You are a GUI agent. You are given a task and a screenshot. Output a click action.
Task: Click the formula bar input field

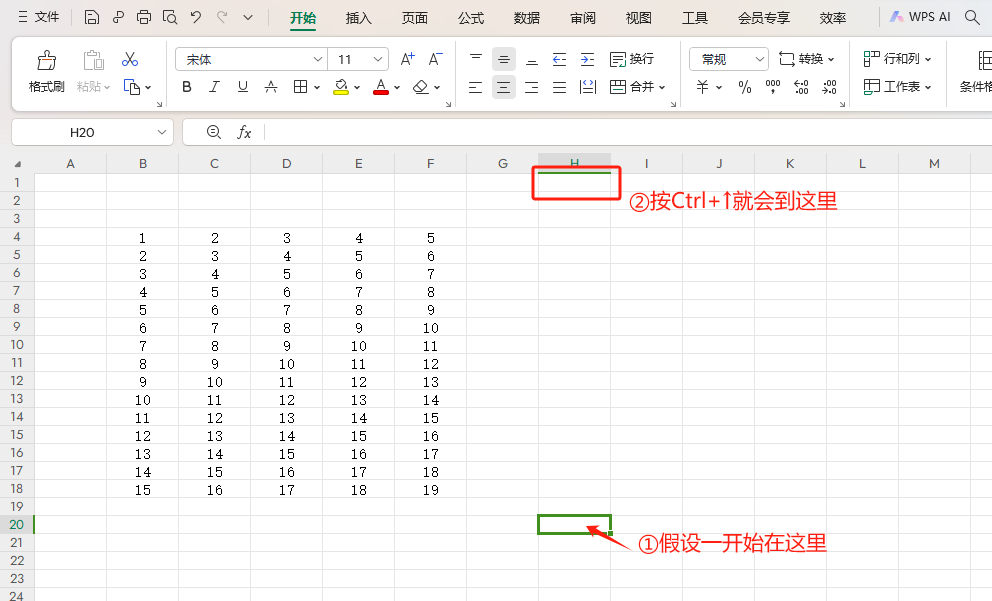626,132
